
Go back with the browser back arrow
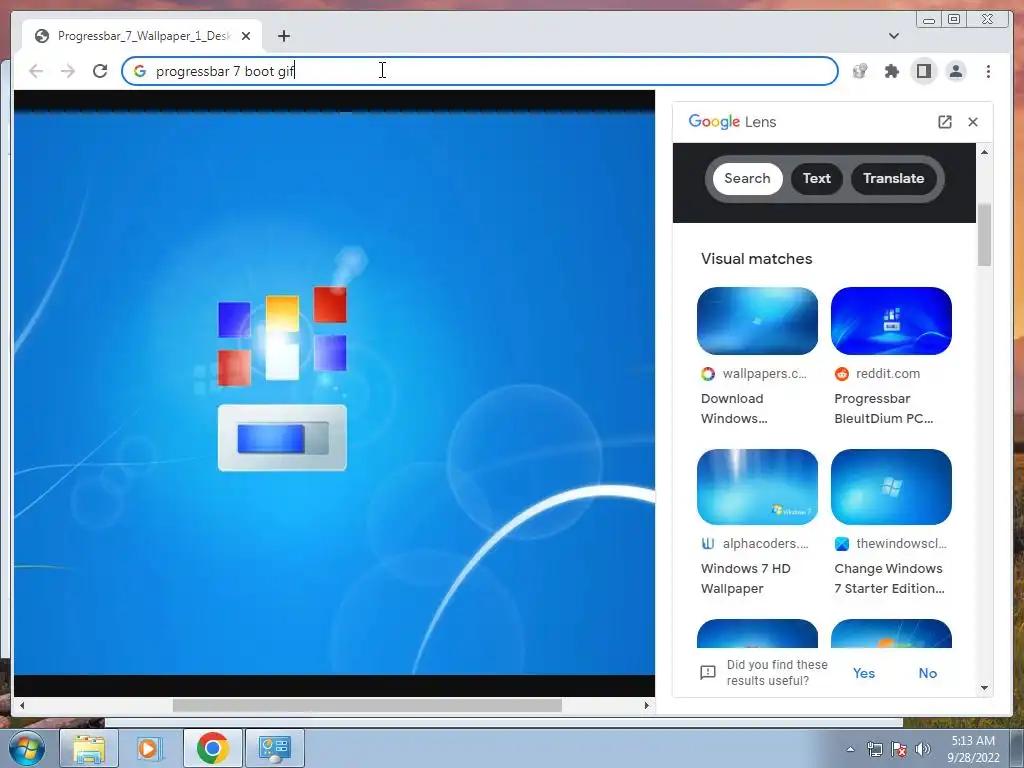click(x=36, y=71)
